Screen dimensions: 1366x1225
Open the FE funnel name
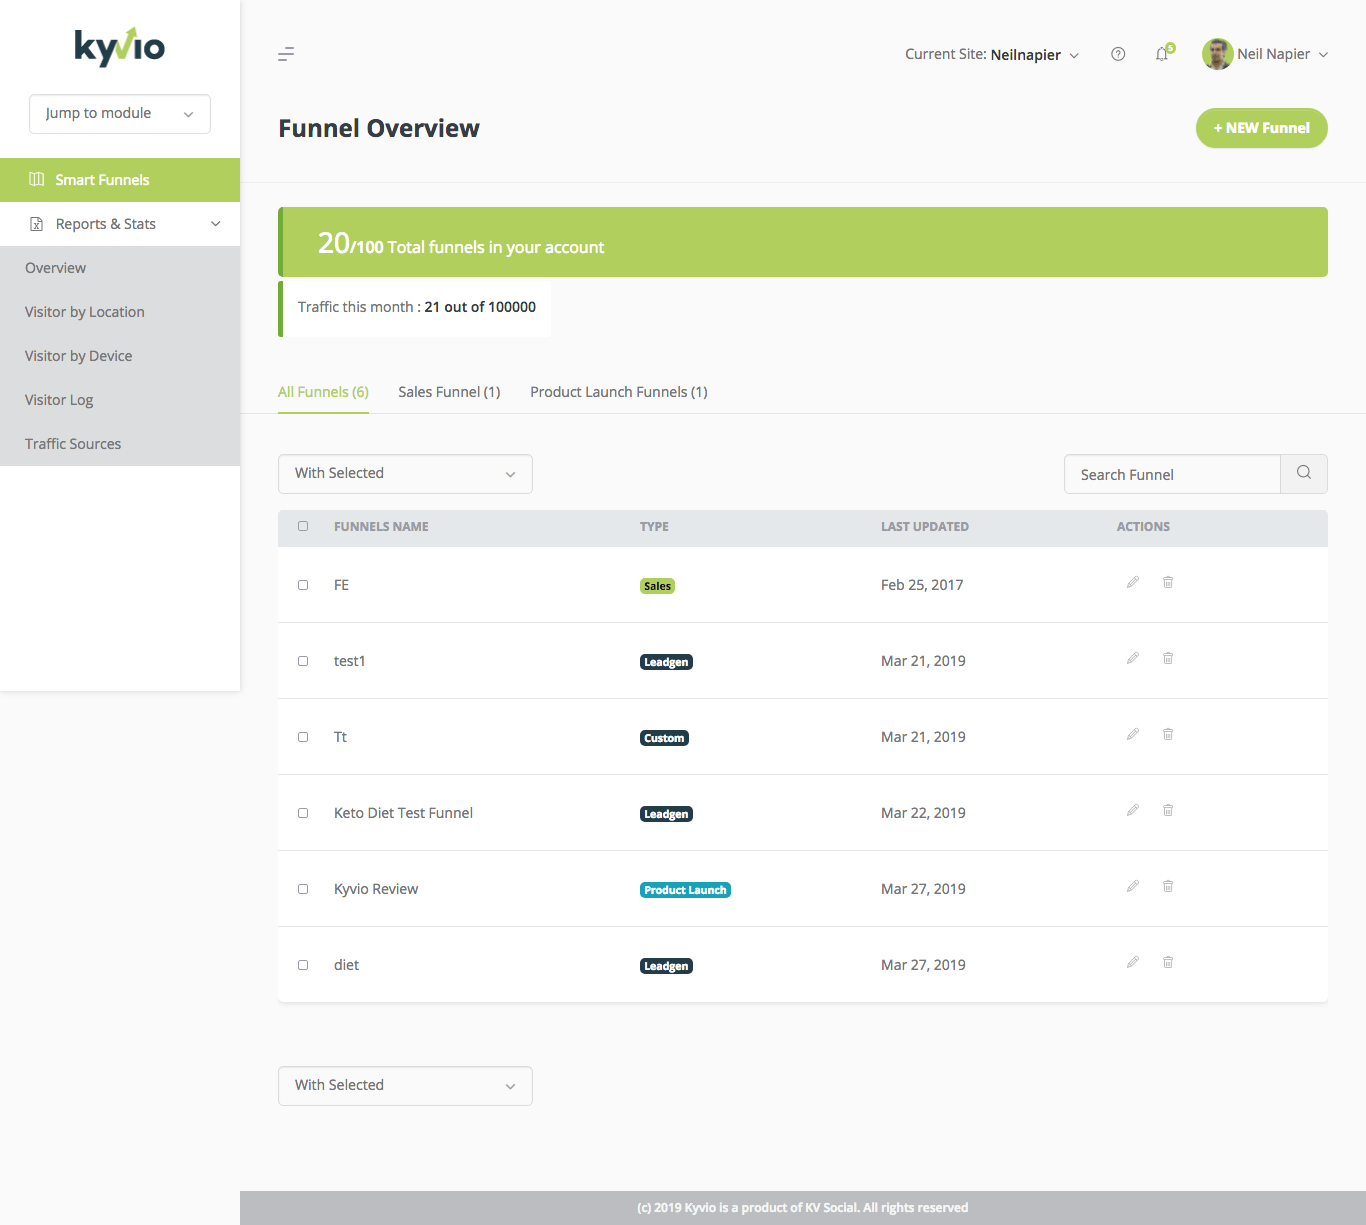(341, 585)
